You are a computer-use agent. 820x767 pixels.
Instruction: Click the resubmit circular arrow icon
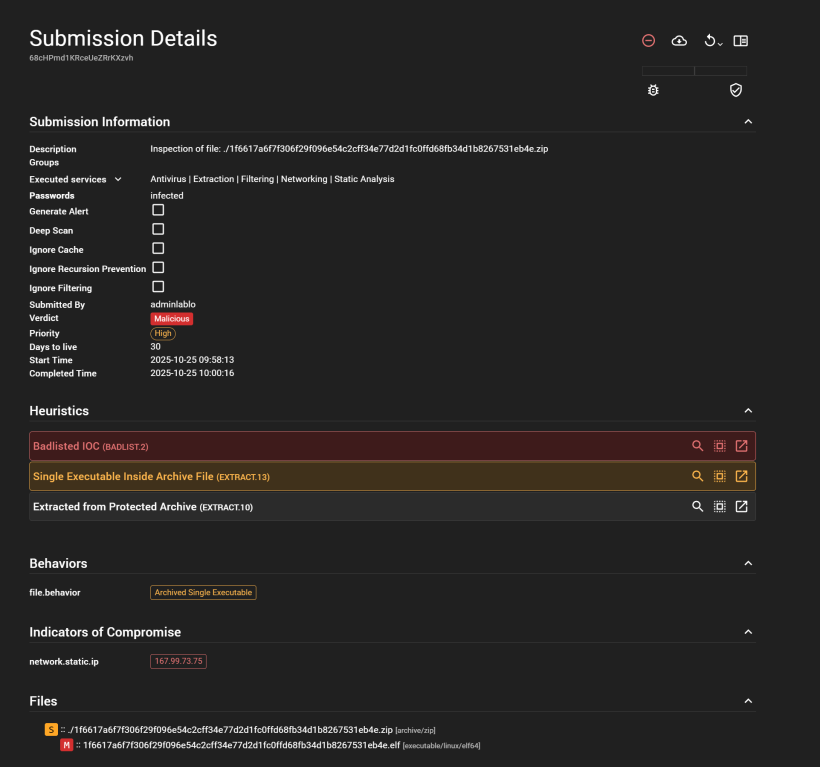click(710, 41)
